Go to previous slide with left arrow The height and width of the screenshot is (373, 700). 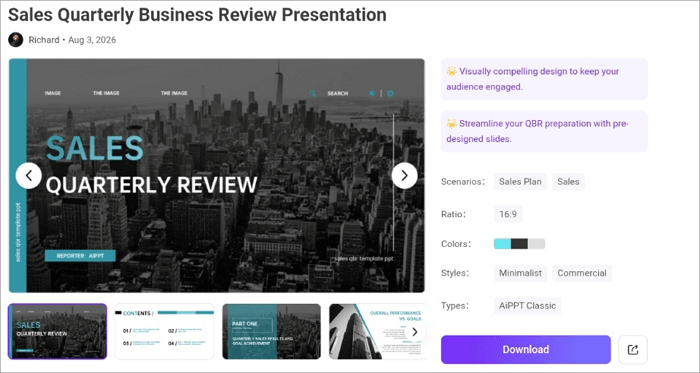(x=29, y=176)
